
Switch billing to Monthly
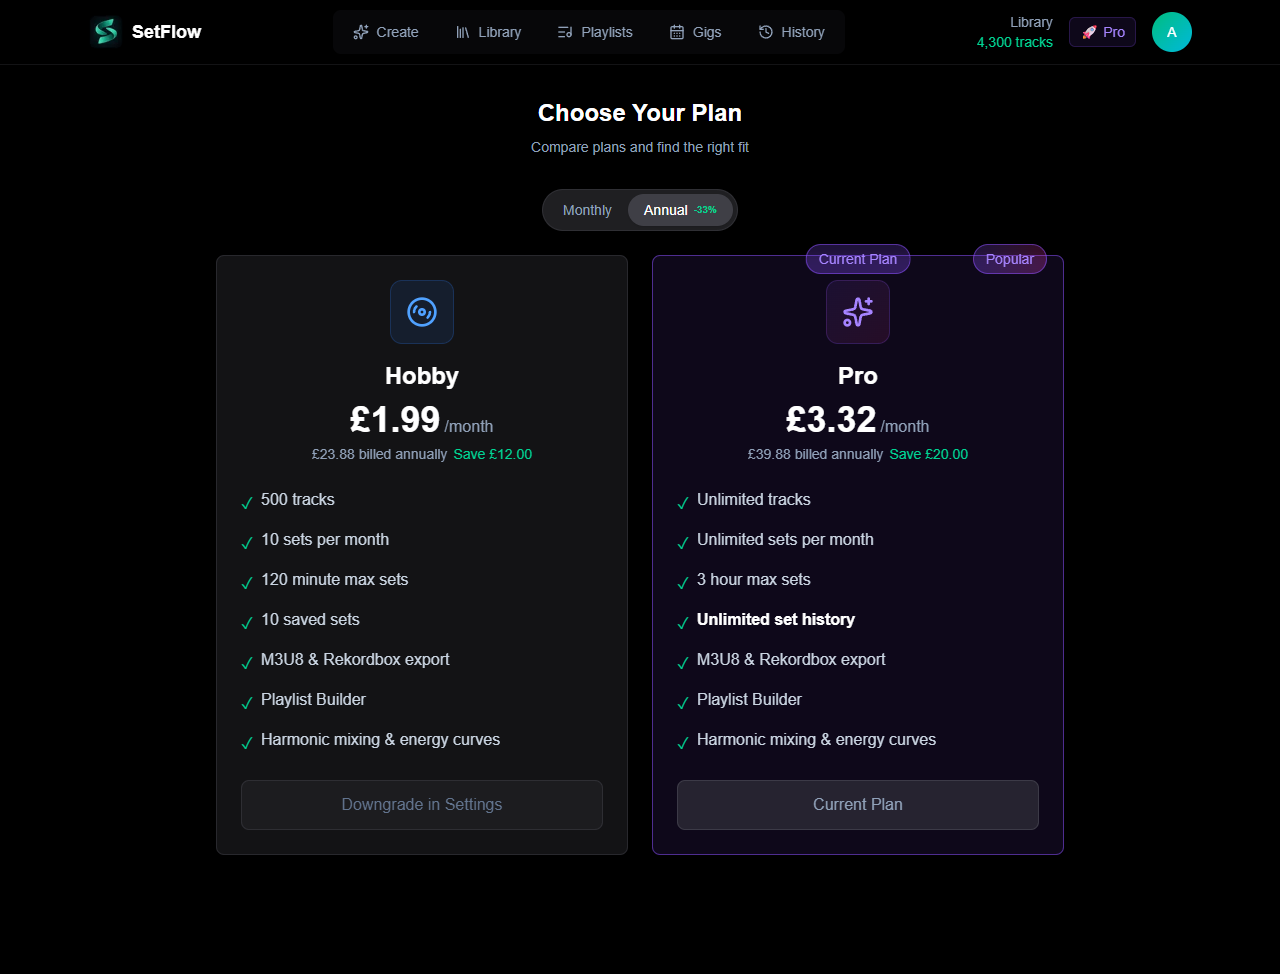point(587,210)
